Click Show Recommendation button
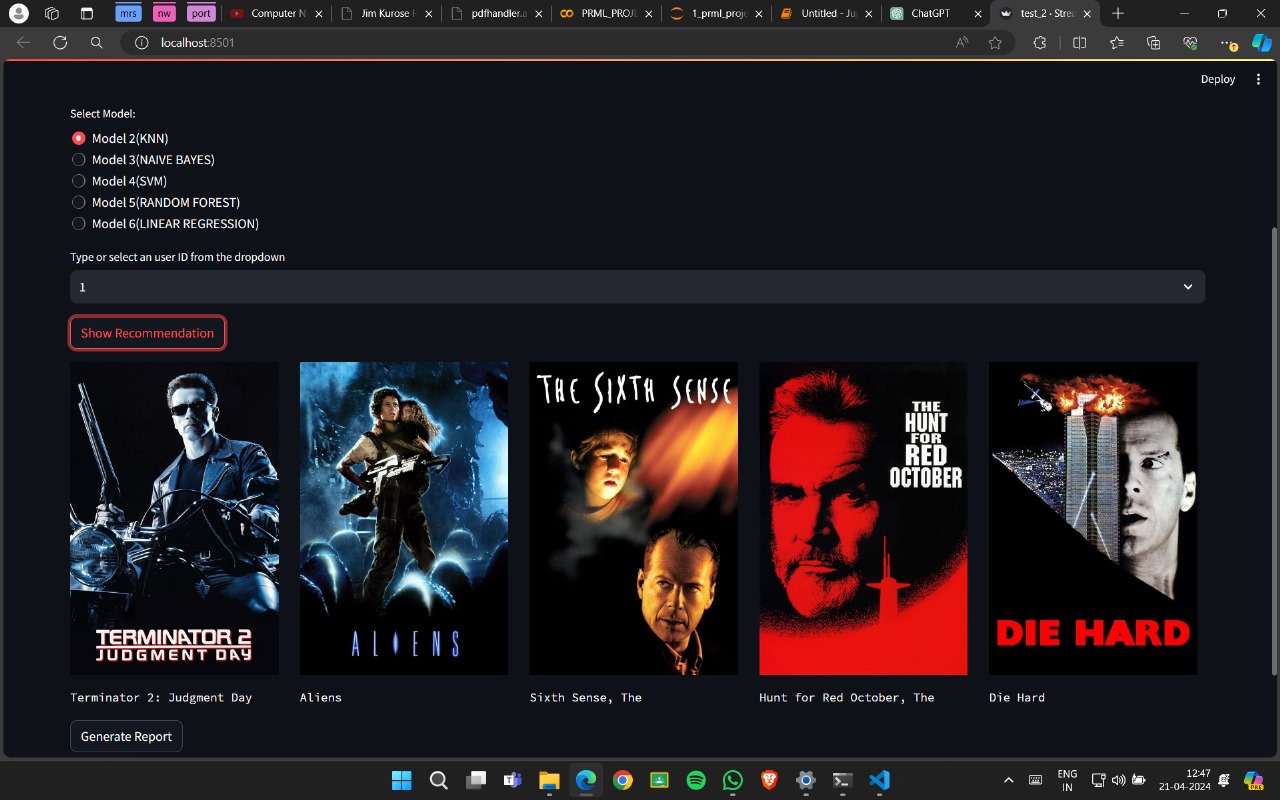Image resolution: width=1280 pixels, height=800 pixels. pyautogui.click(x=147, y=333)
